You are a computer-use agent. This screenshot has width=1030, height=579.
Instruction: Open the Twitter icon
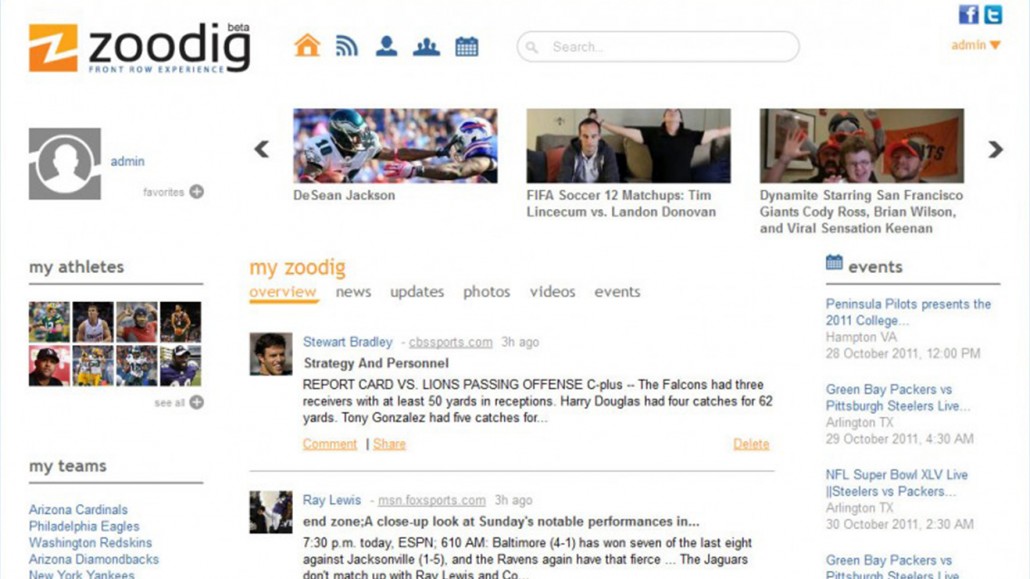[x=993, y=14]
